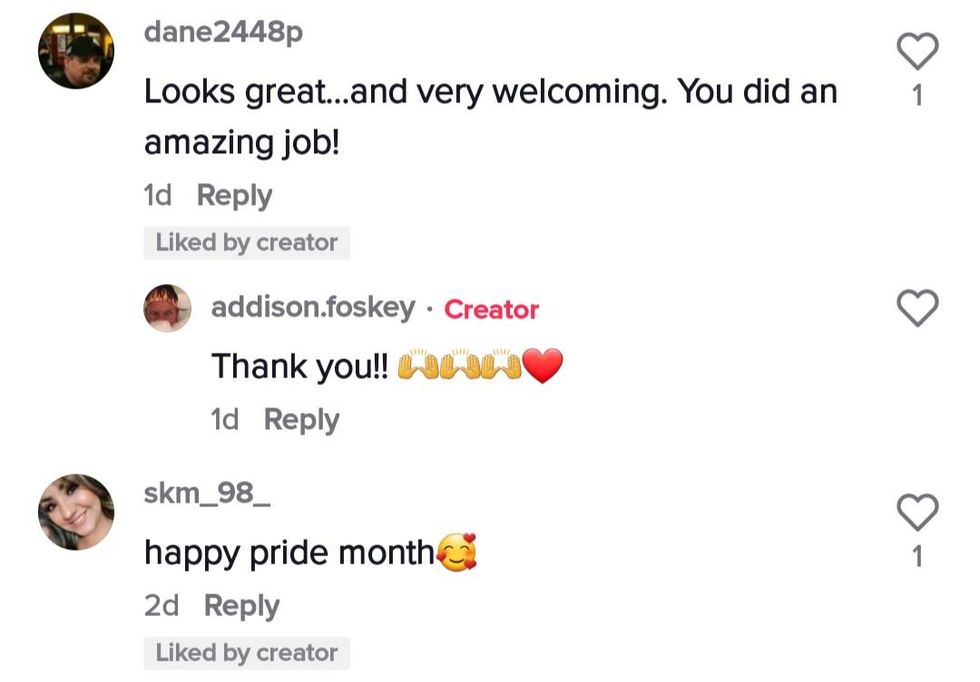Click the "happy pride month" comment text

pyautogui.click(x=289, y=553)
